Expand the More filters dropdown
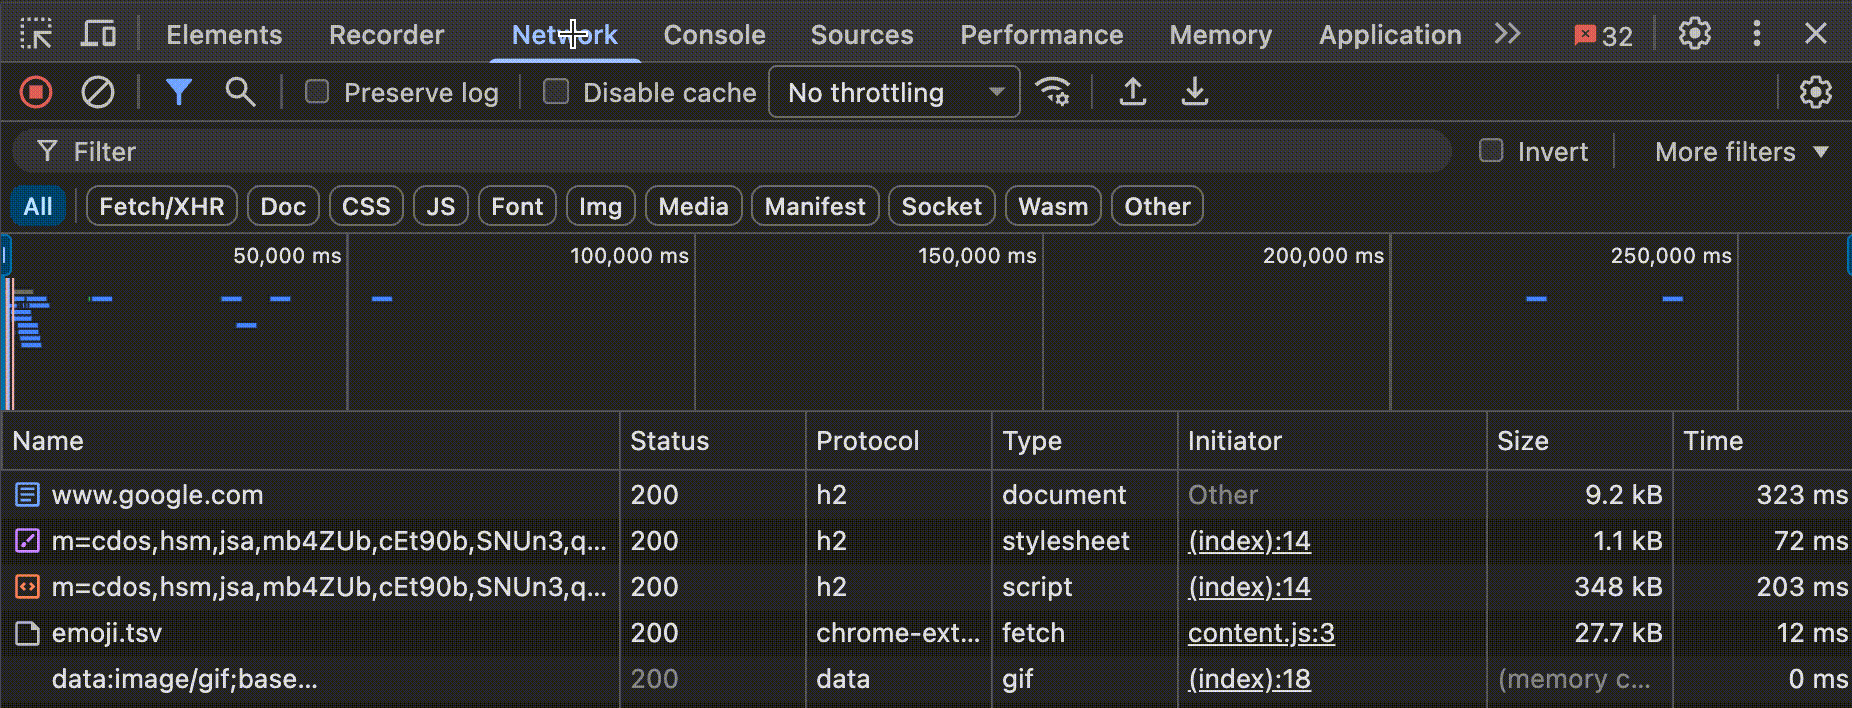The height and width of the screenshot is (708, 1852). [x=1741, y=152]
